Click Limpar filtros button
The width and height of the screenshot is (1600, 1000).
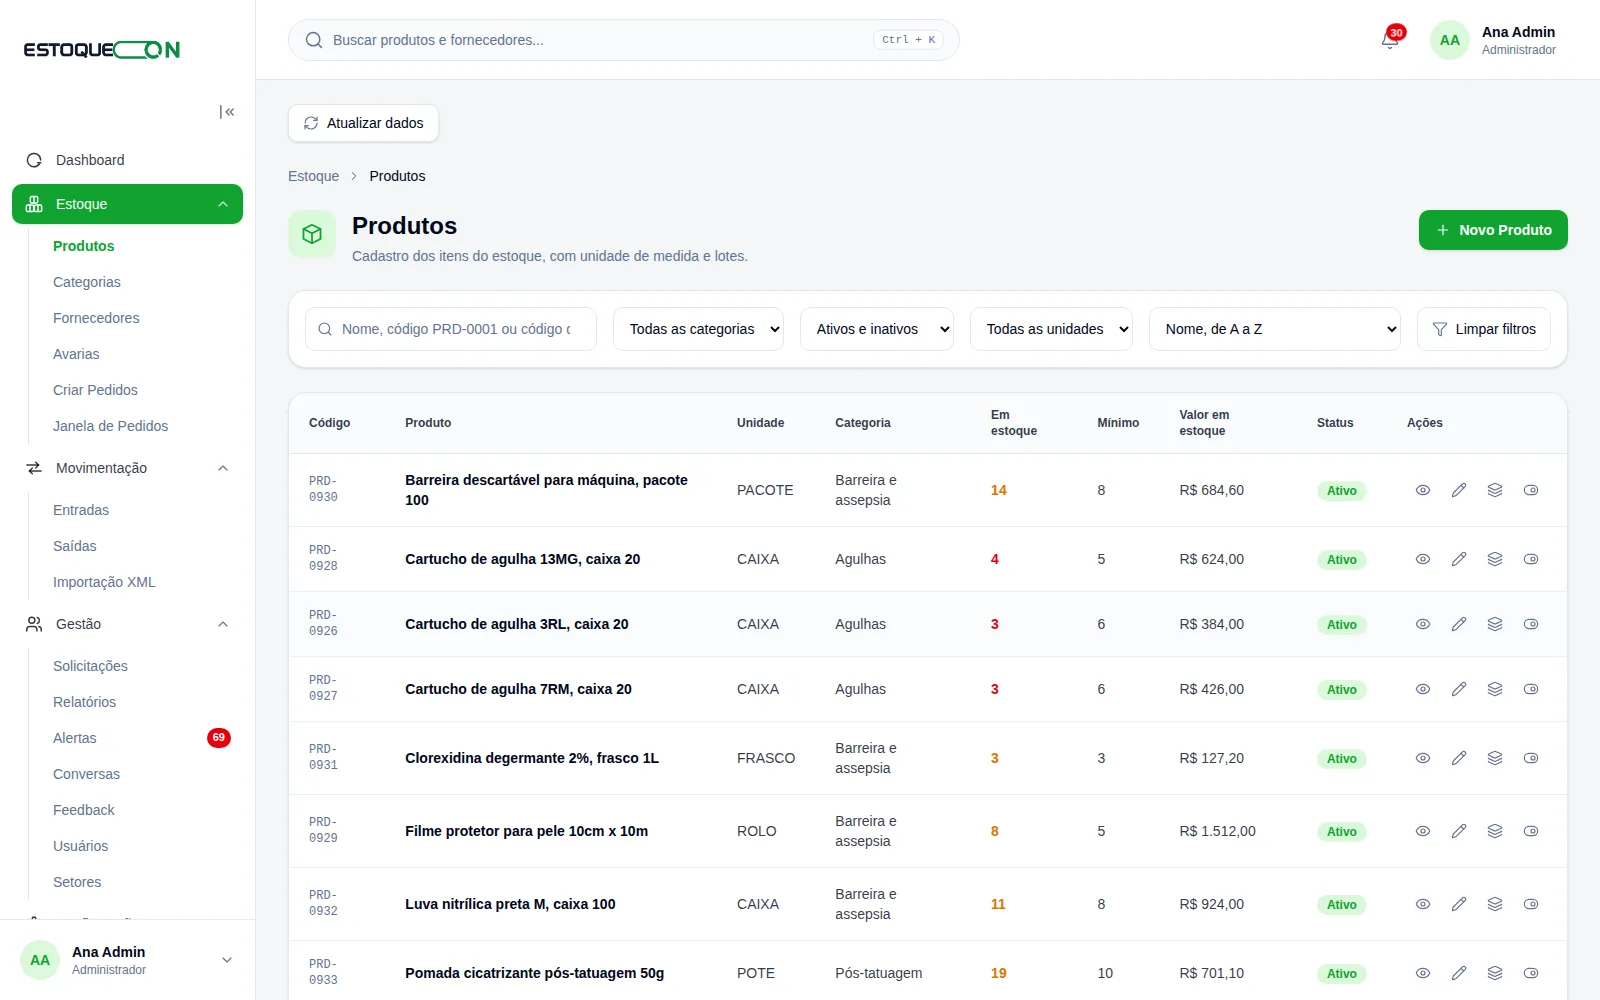point(1484,329)
